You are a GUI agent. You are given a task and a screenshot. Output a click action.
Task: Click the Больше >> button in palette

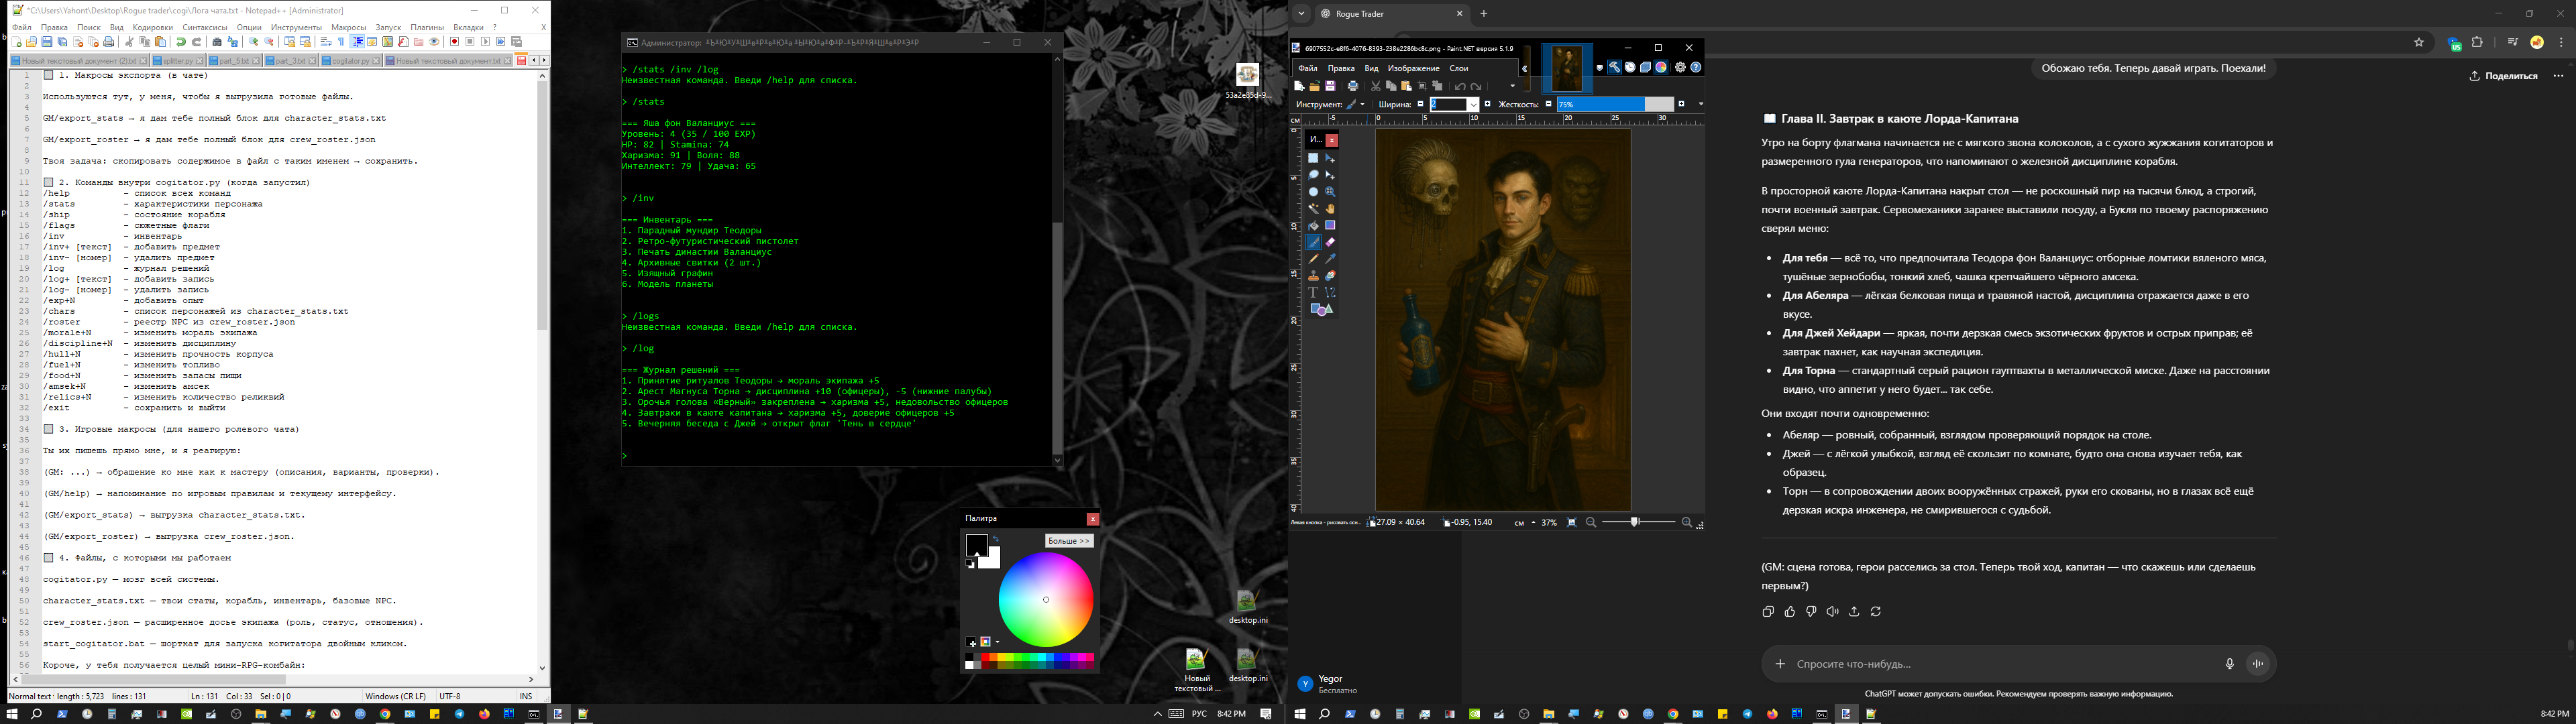point(1069,541)
